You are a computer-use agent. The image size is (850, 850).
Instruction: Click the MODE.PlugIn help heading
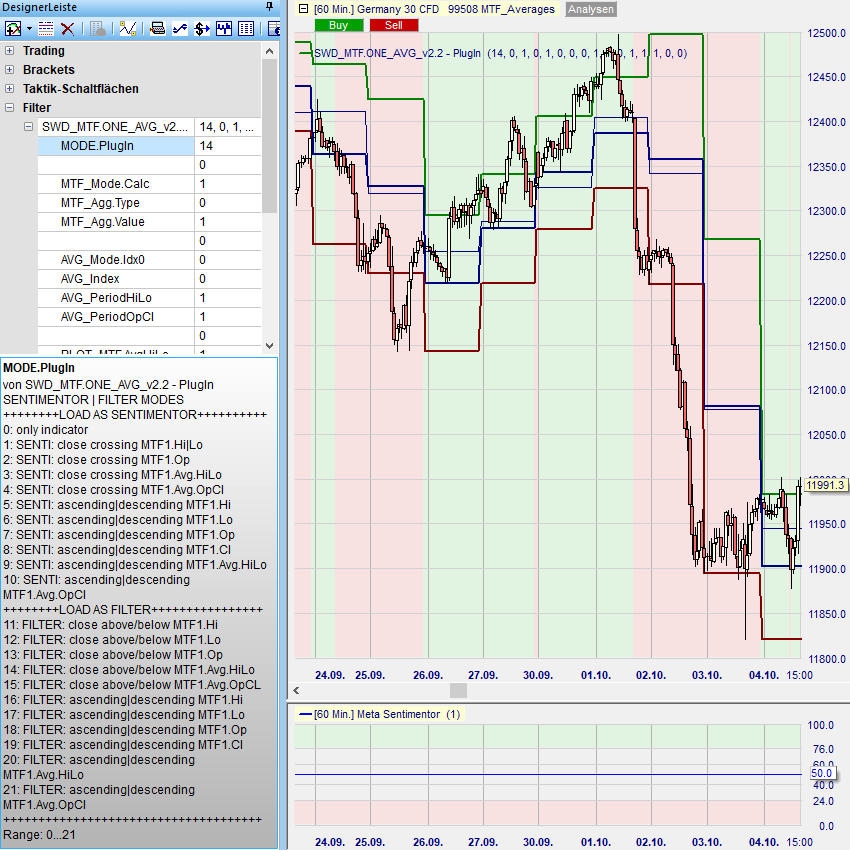point(39,368)
